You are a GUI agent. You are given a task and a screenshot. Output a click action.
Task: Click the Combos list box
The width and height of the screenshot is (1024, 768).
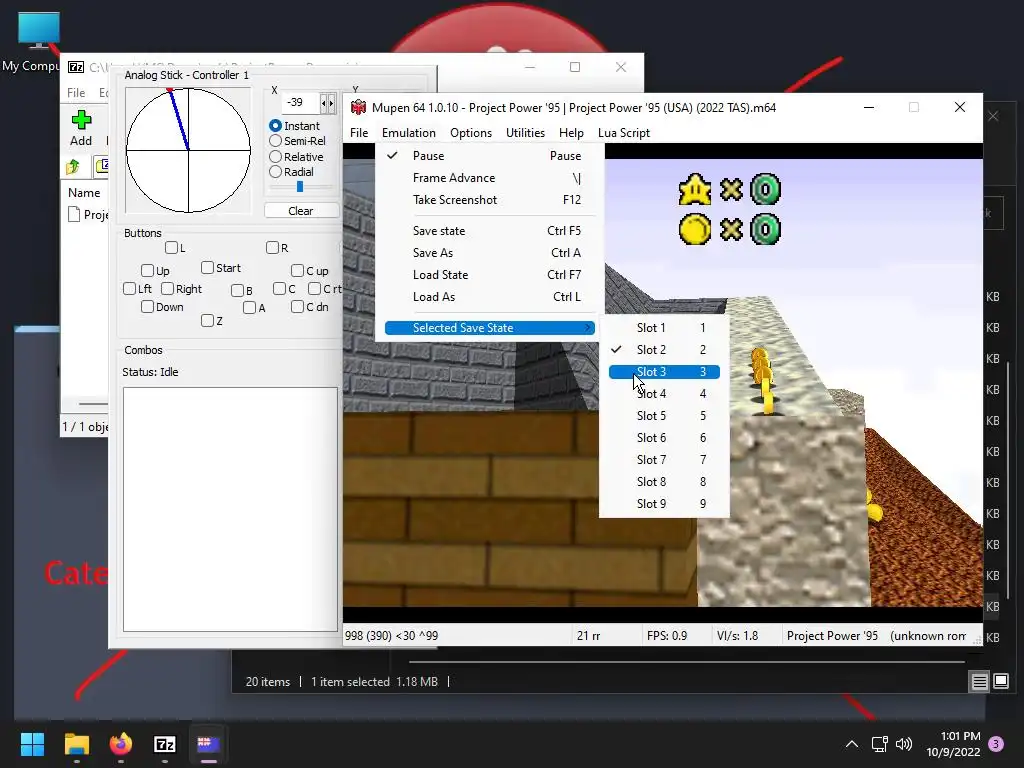[x=230, y=509]
